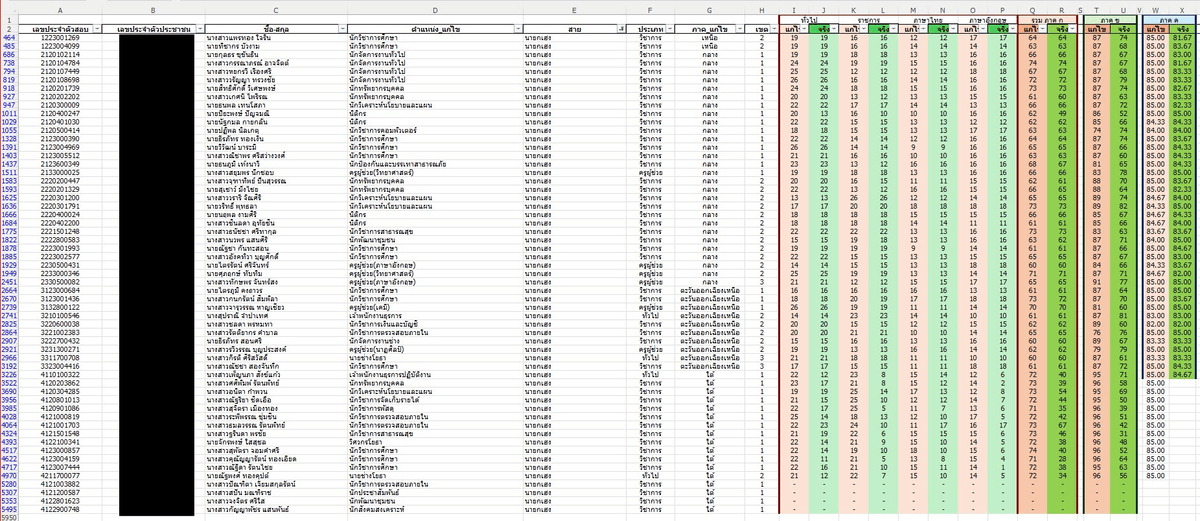Select name cell นางสาวแพรทอง in row 464
Viewport: 1200px width, 521px height.
(274, 38)
